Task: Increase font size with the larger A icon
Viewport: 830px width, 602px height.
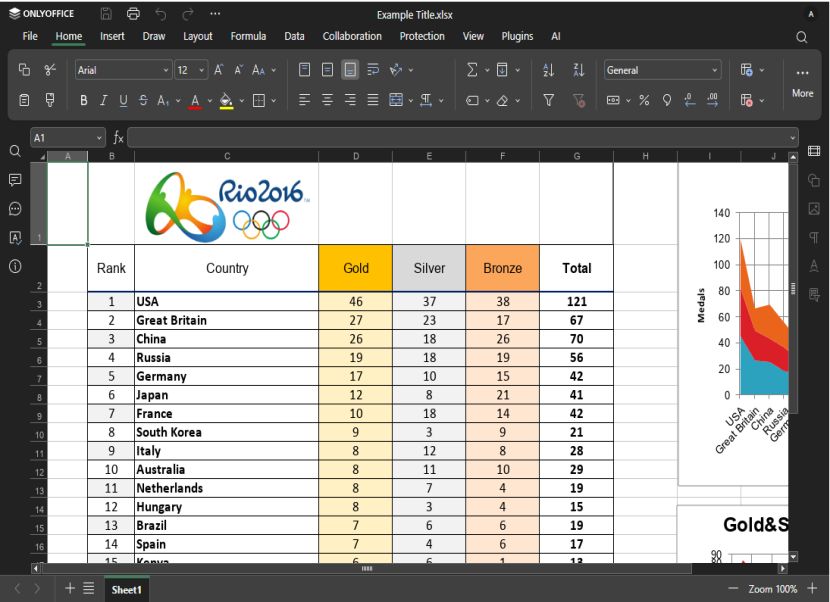Action: point(218,70)
